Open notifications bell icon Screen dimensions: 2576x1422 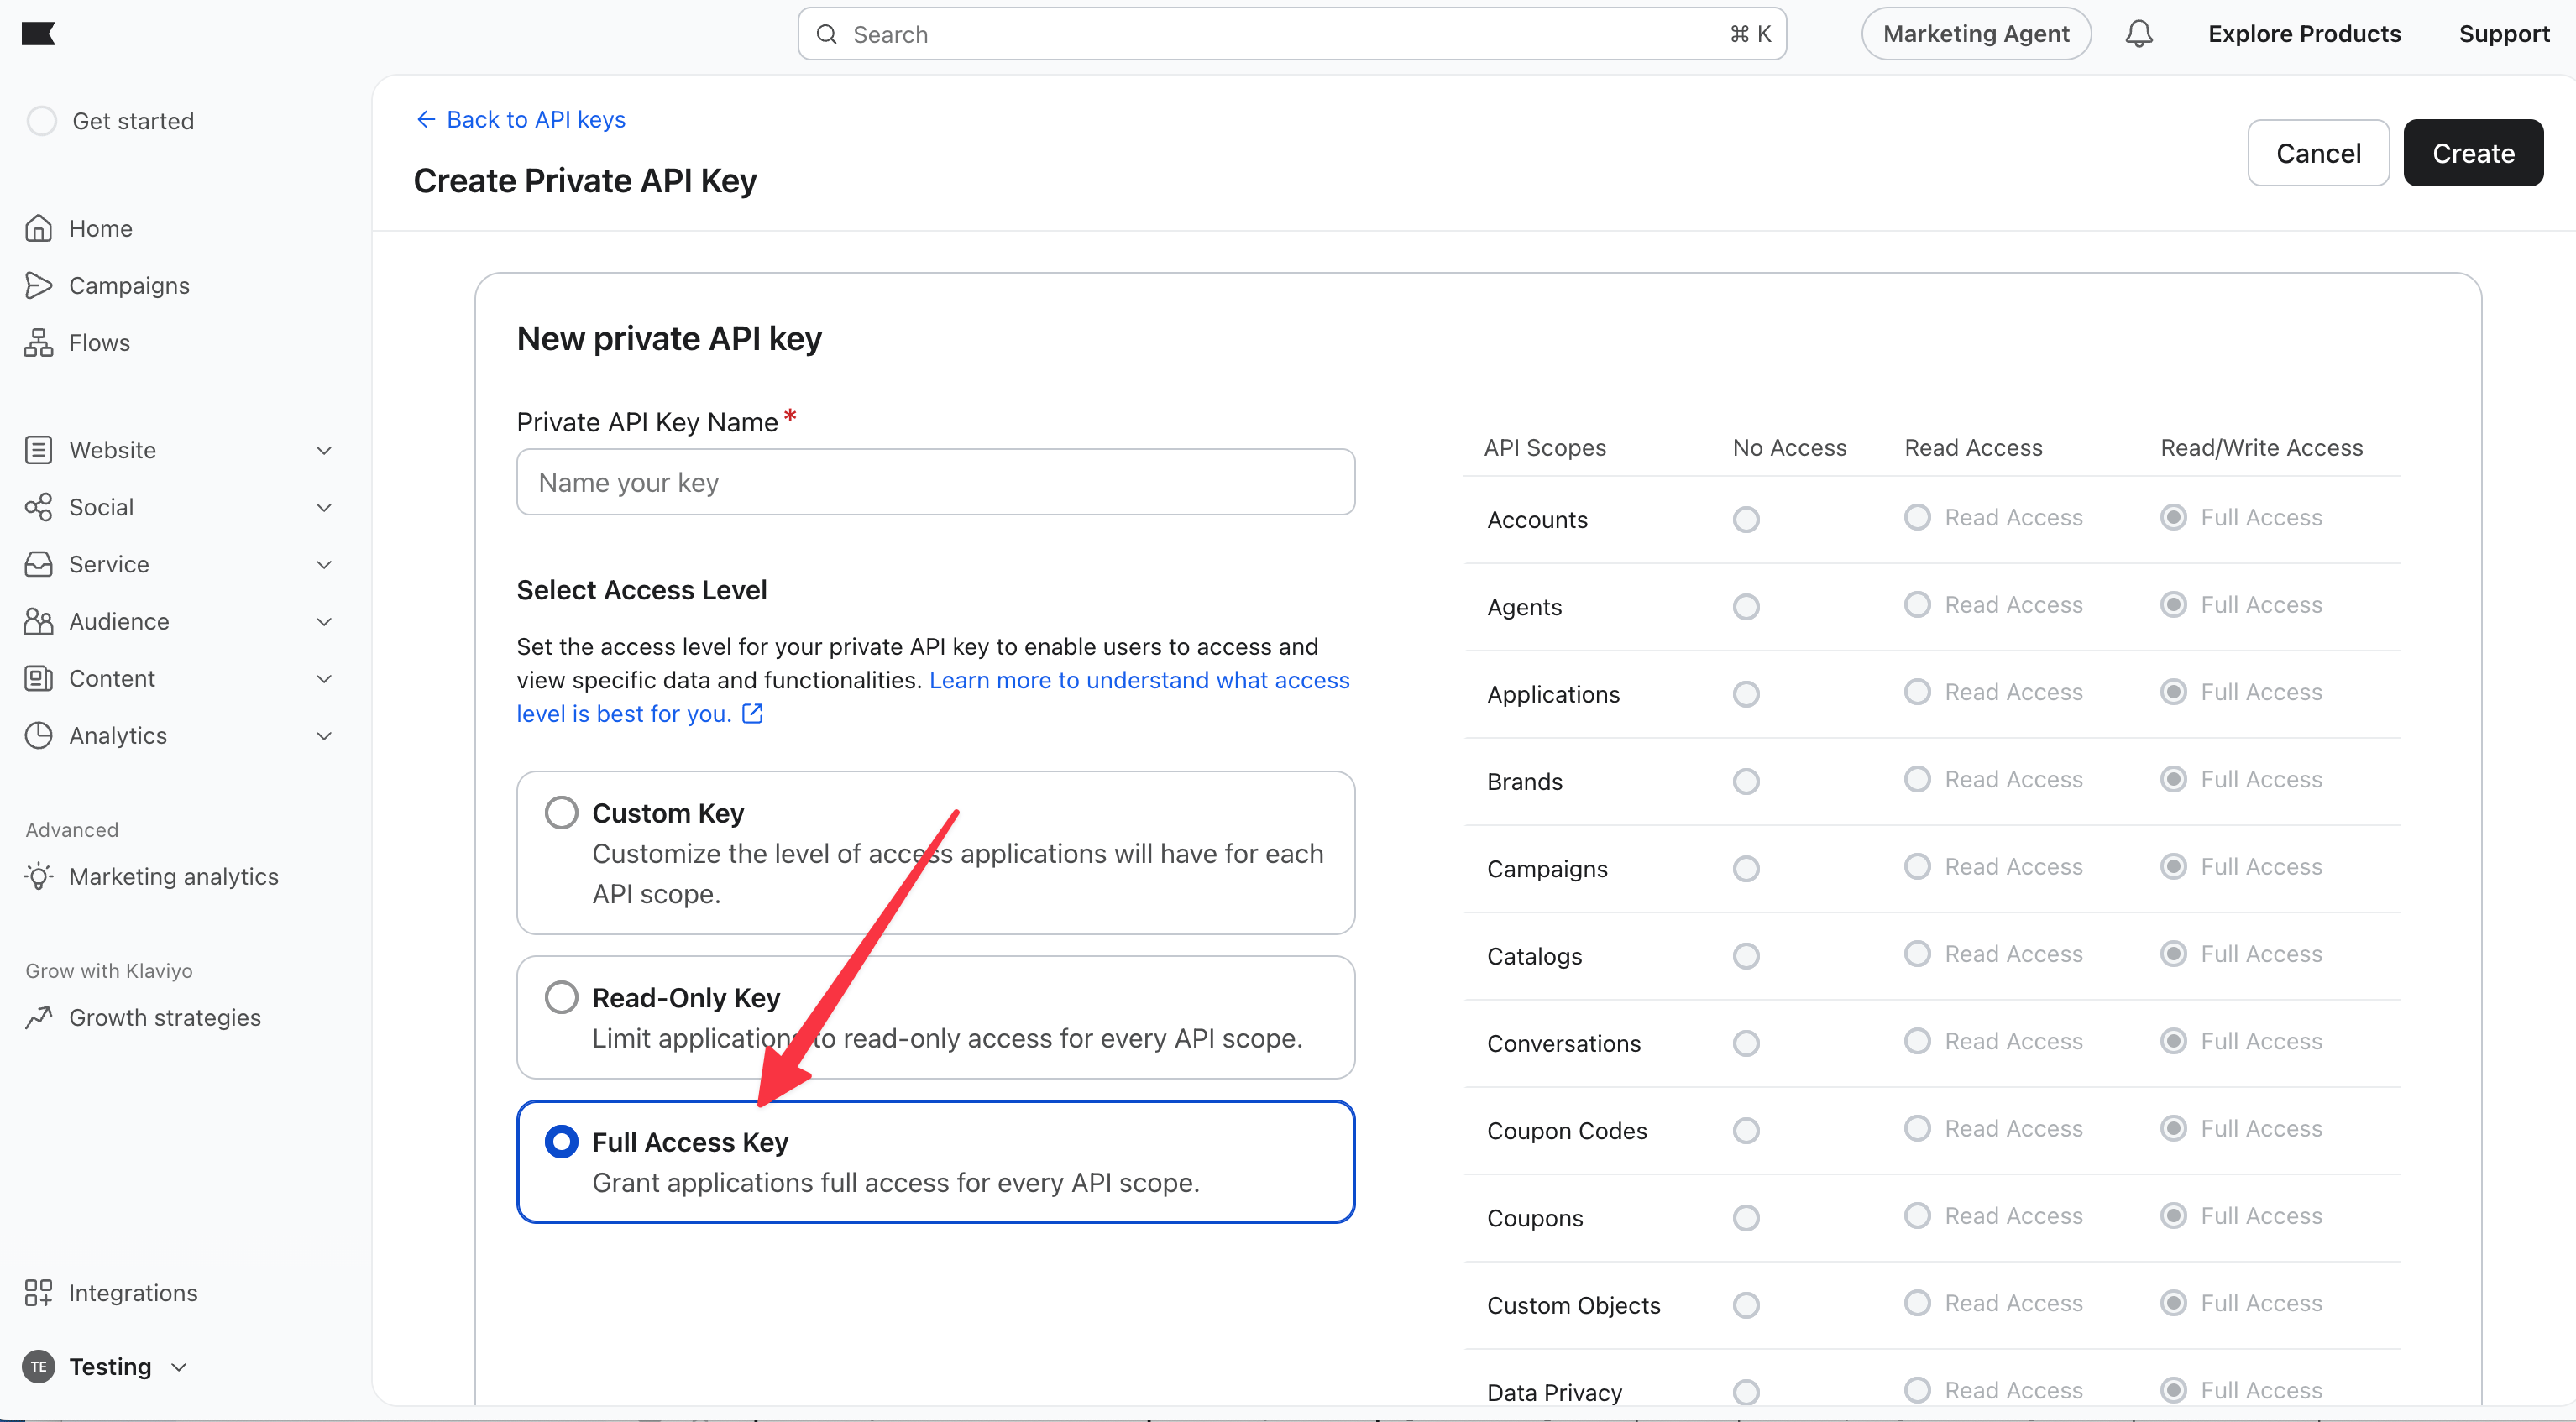pos(2139,34)
